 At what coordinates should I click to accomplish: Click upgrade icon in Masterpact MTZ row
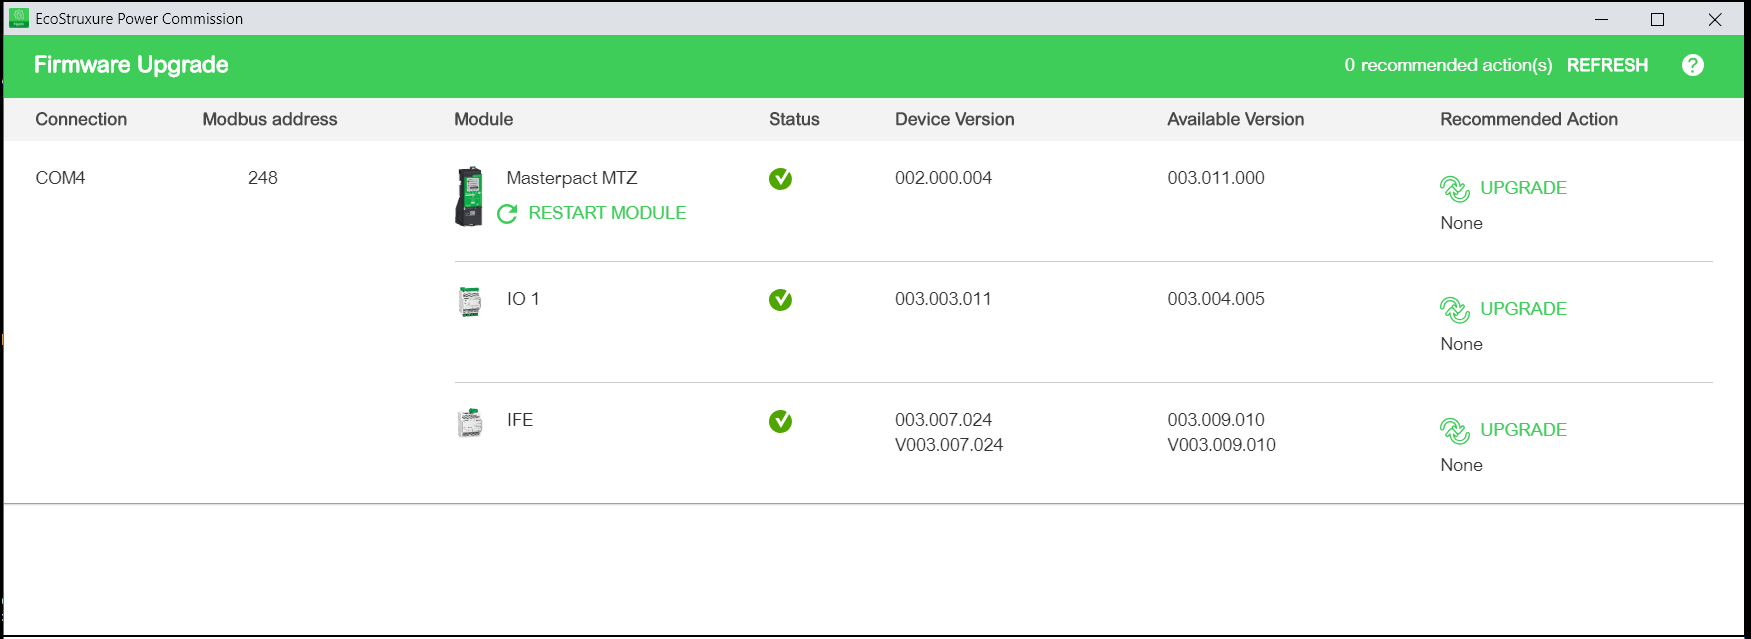tap(1454, 188)
